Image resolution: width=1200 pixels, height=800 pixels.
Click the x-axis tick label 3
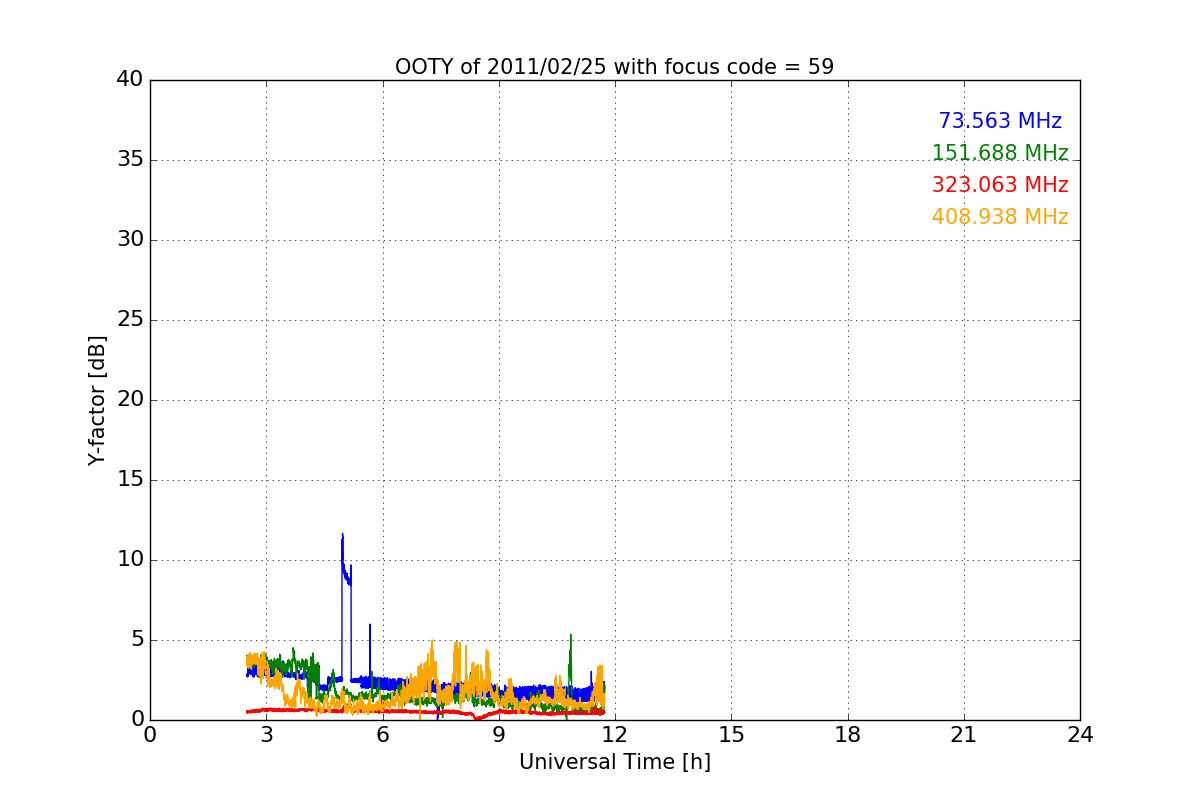[266, 735]
